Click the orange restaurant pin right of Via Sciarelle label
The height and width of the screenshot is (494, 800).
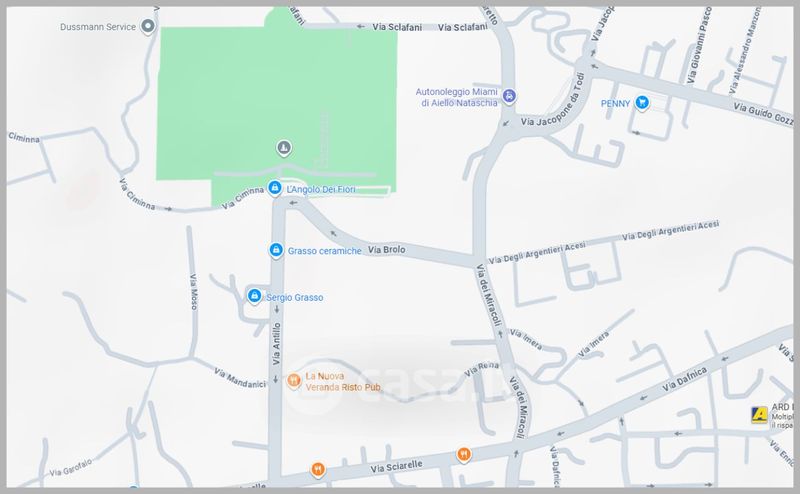[463, 454]
